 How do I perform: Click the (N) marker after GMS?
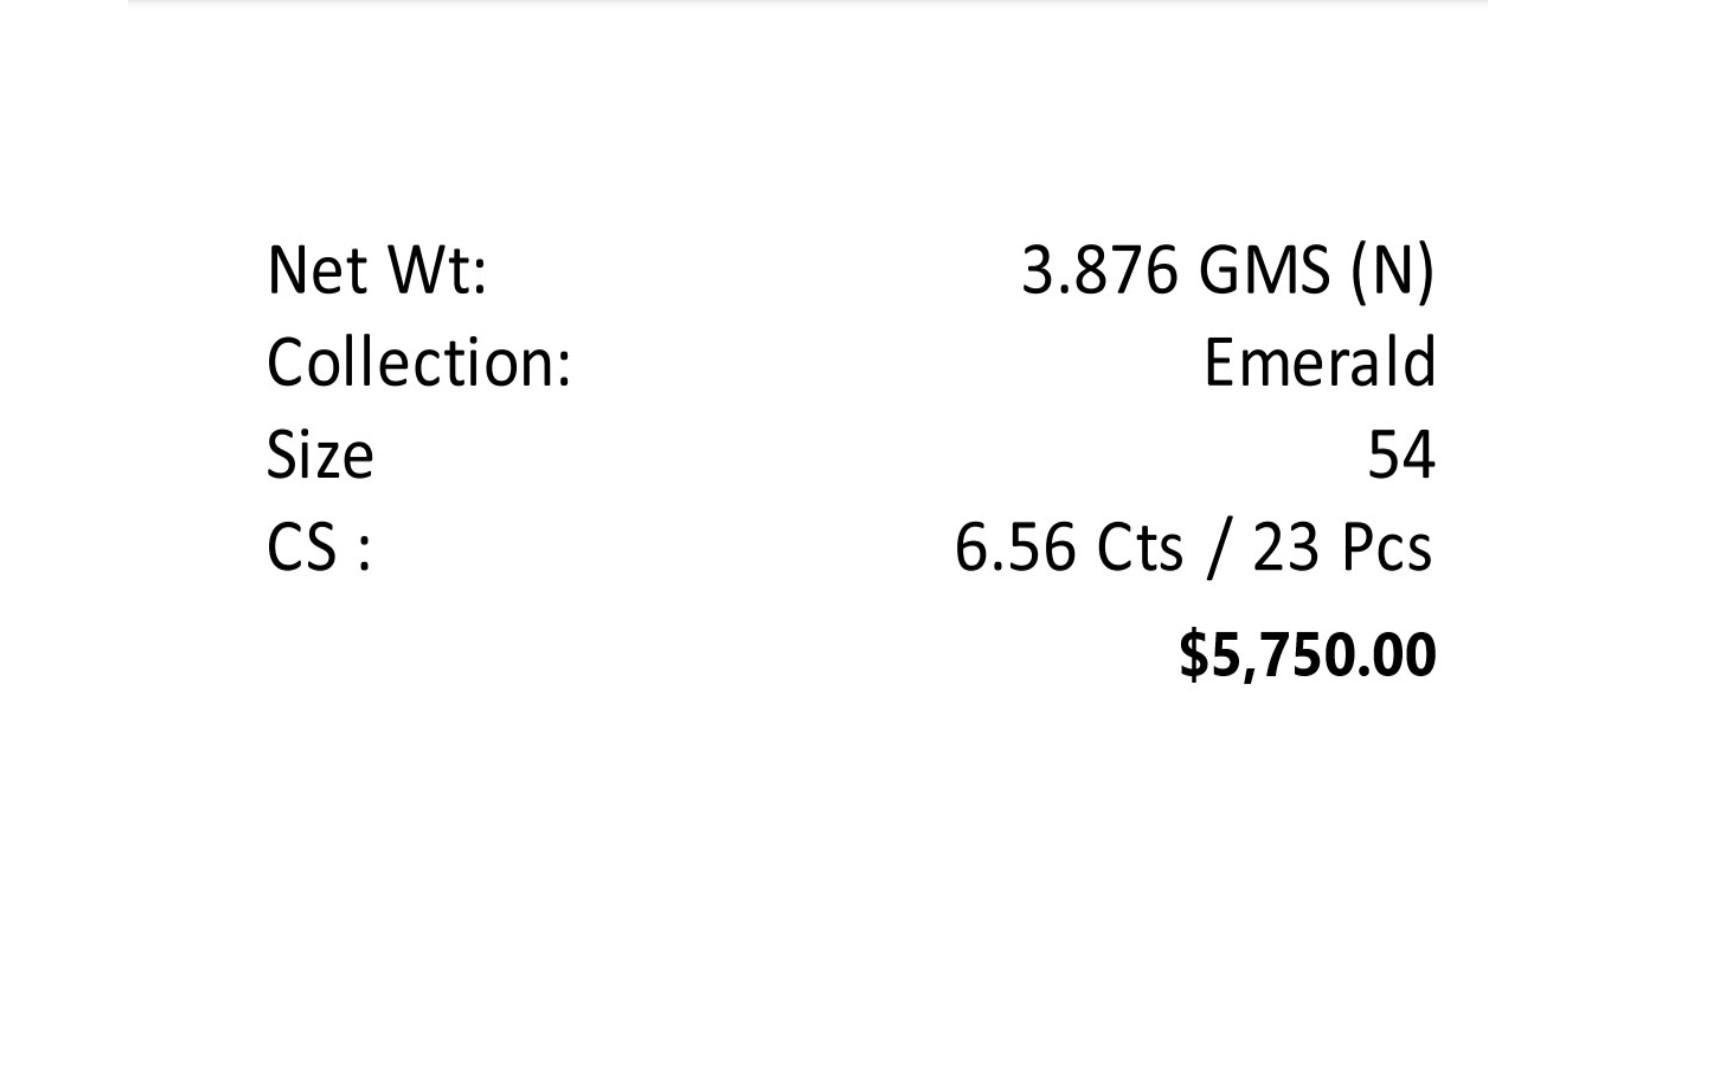1393,271
